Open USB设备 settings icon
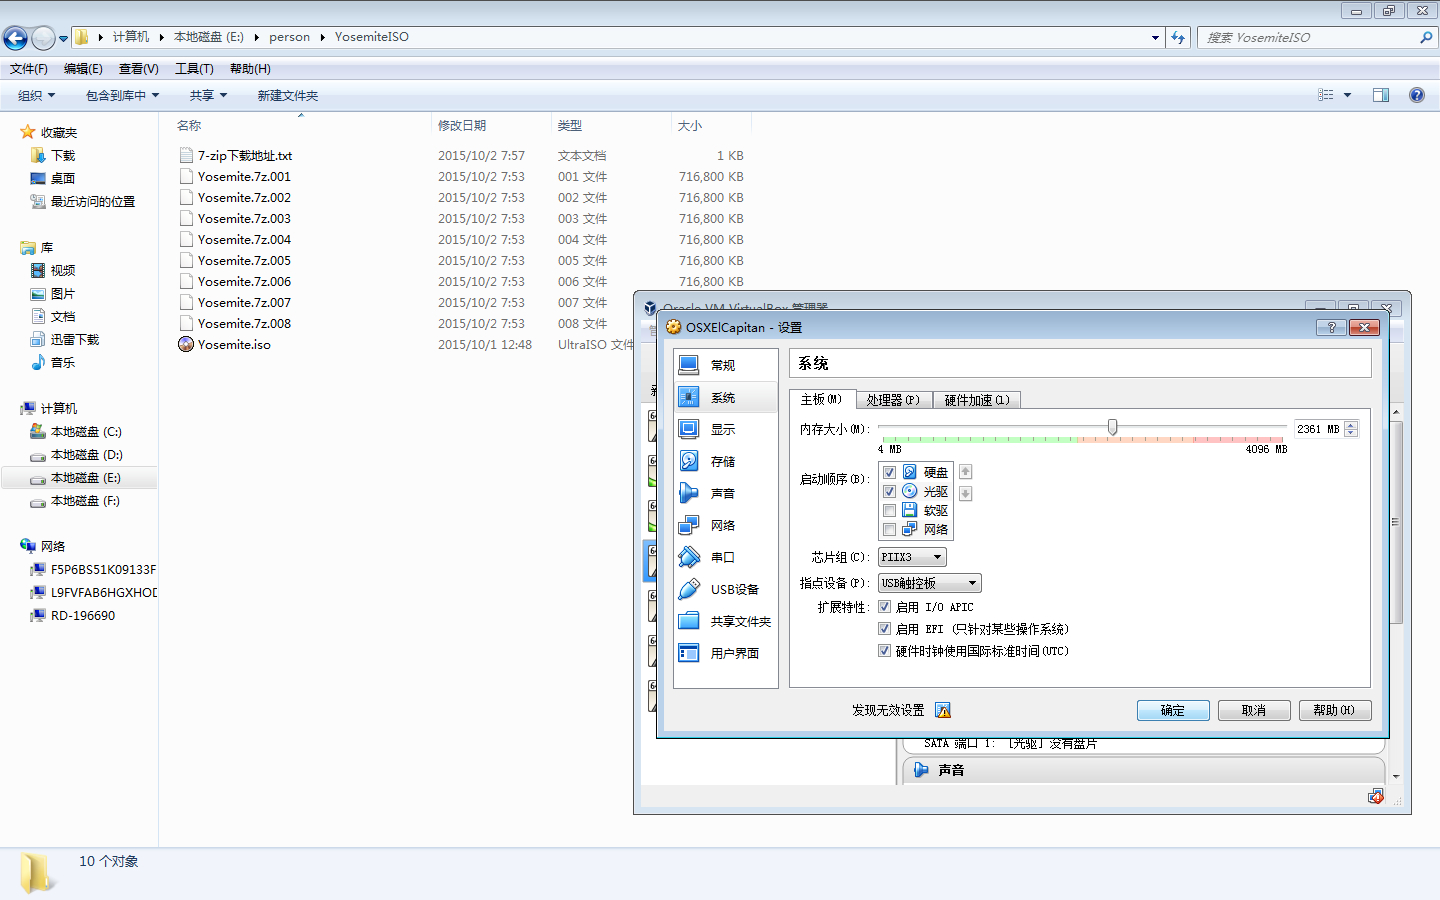 click(689, 589)
